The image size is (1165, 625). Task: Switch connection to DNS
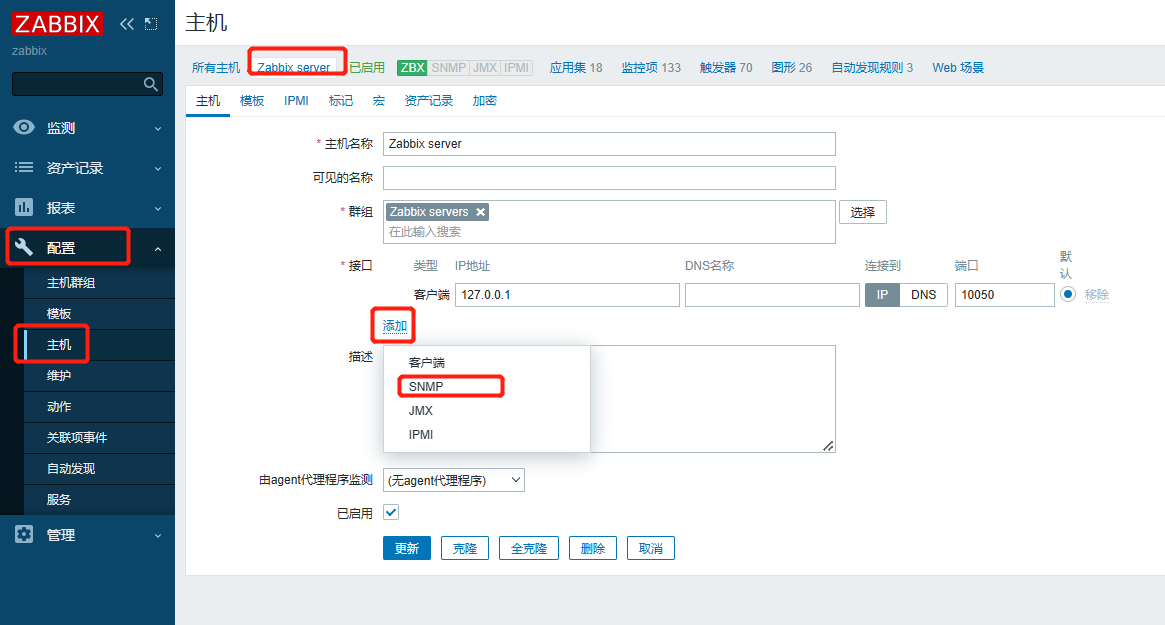point(924,295)
